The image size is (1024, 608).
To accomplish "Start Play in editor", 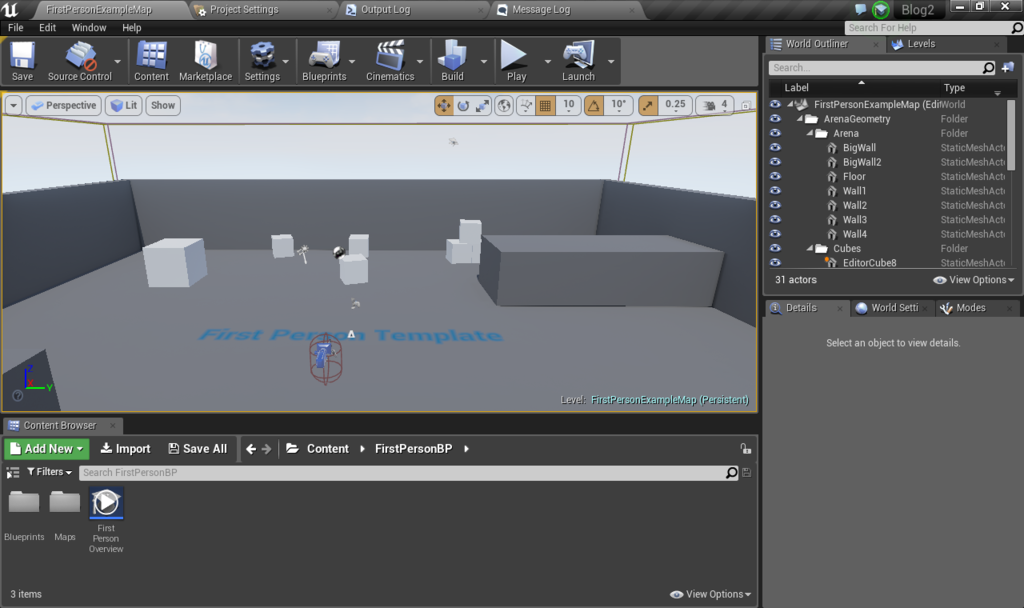I will click(516, 61).
